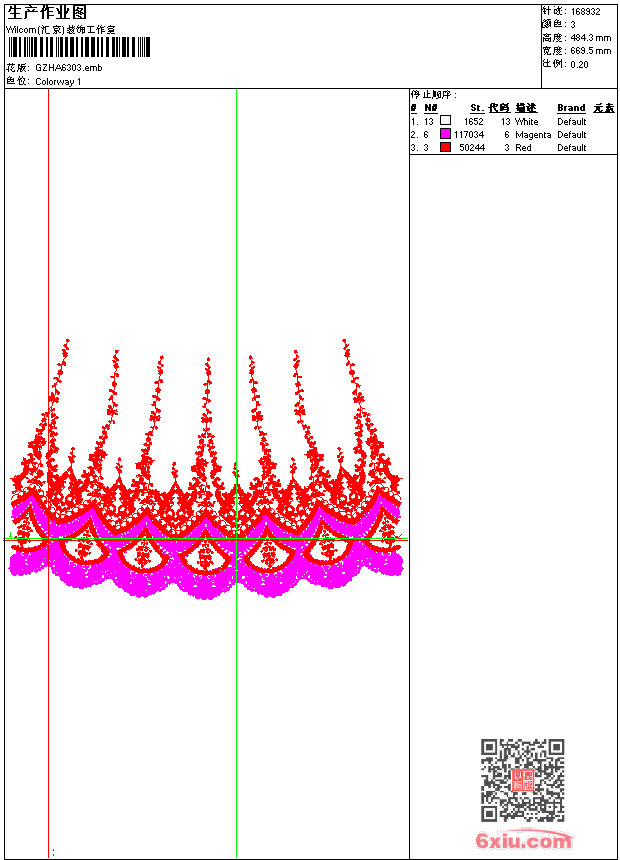
Task: Click the Brand column header
Action: pos(571,108)
